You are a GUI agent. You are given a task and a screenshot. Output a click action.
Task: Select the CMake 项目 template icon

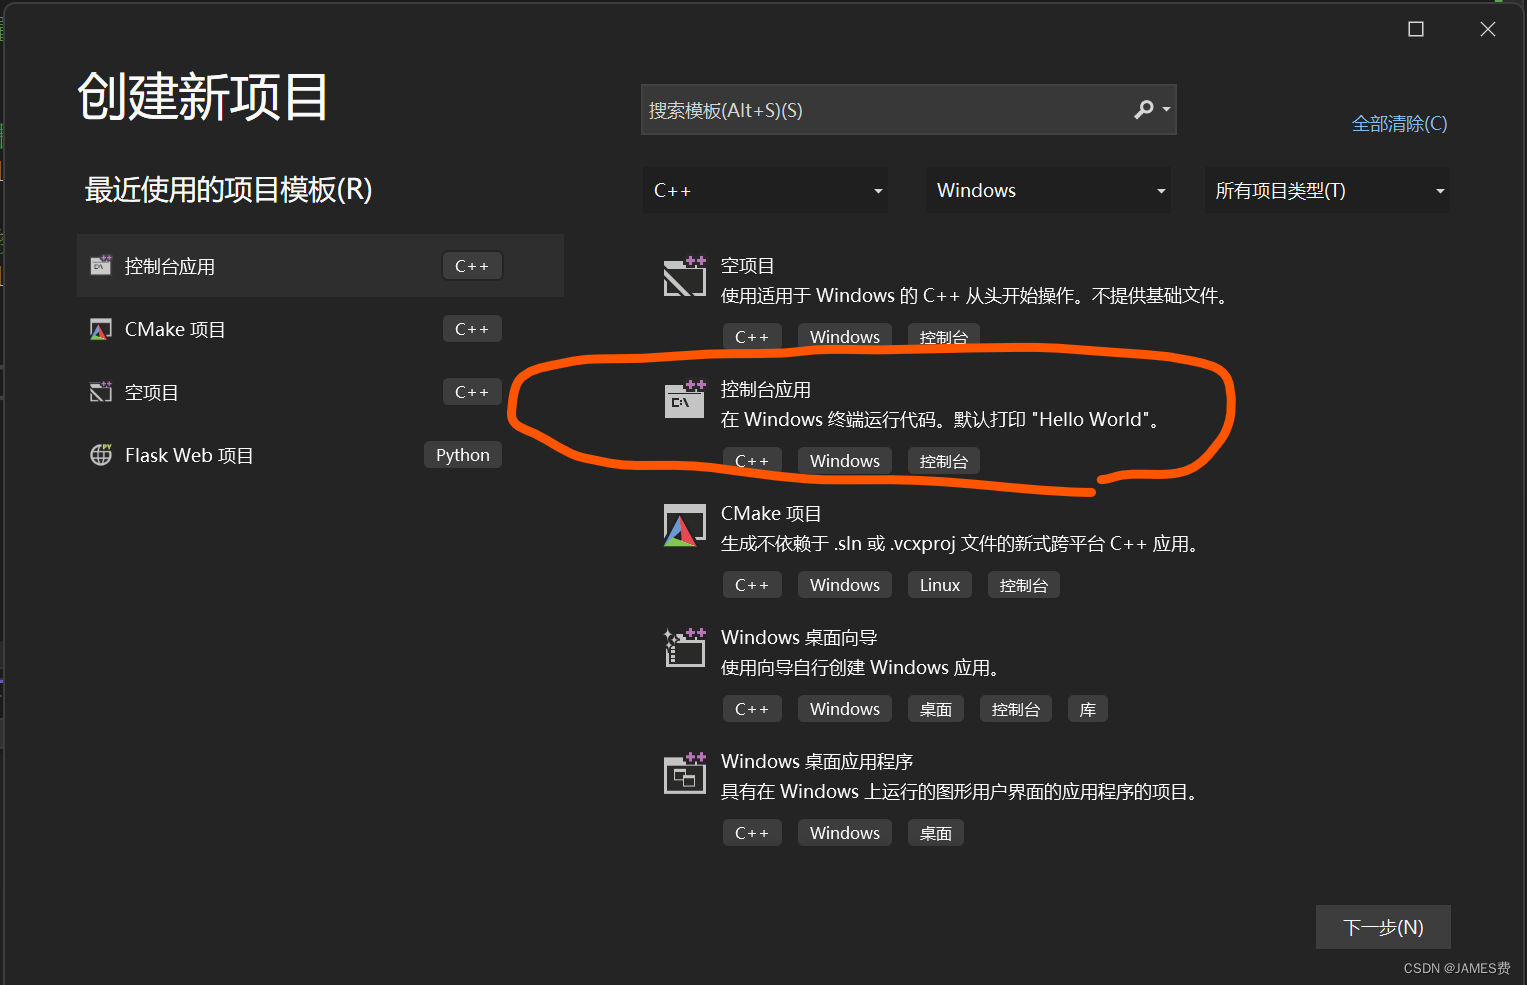[684, 525]
